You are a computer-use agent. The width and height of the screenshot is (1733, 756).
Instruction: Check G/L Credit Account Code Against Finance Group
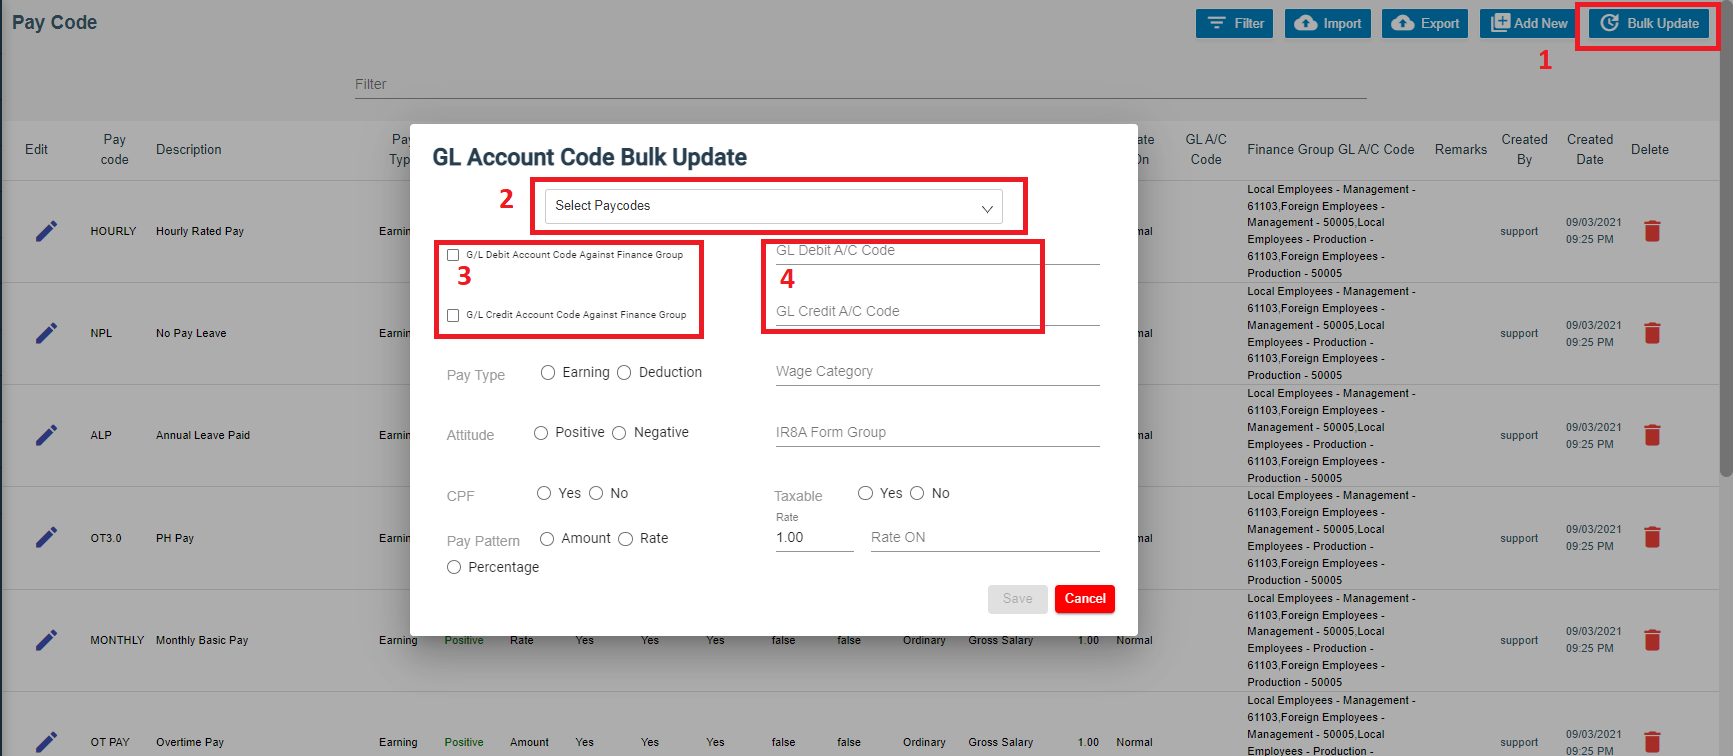[x=453, y=315]
